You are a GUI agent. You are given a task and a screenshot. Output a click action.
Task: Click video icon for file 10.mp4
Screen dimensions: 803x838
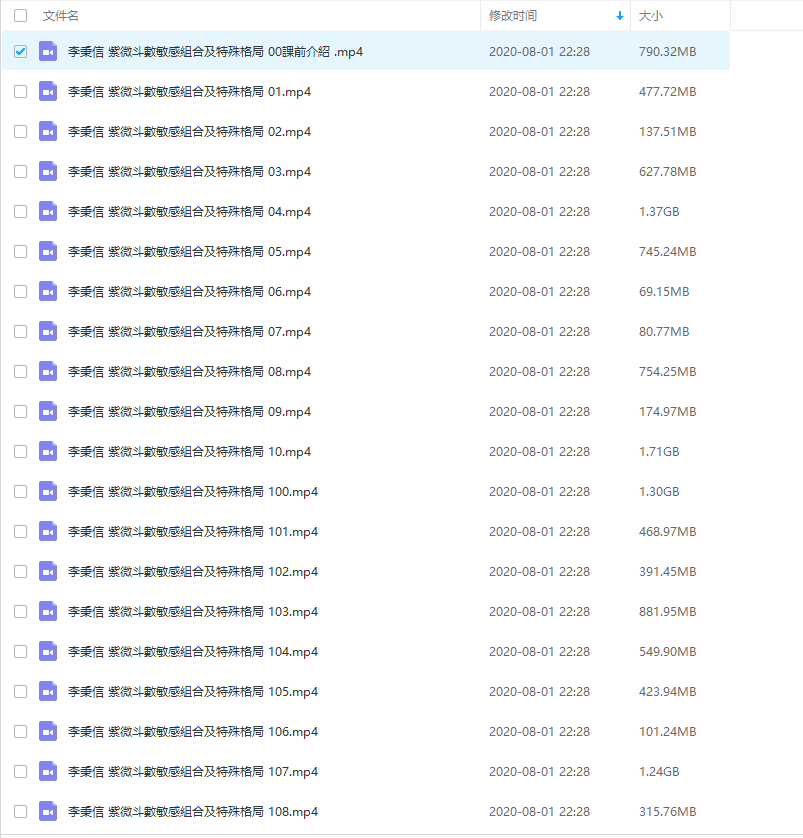48,452
